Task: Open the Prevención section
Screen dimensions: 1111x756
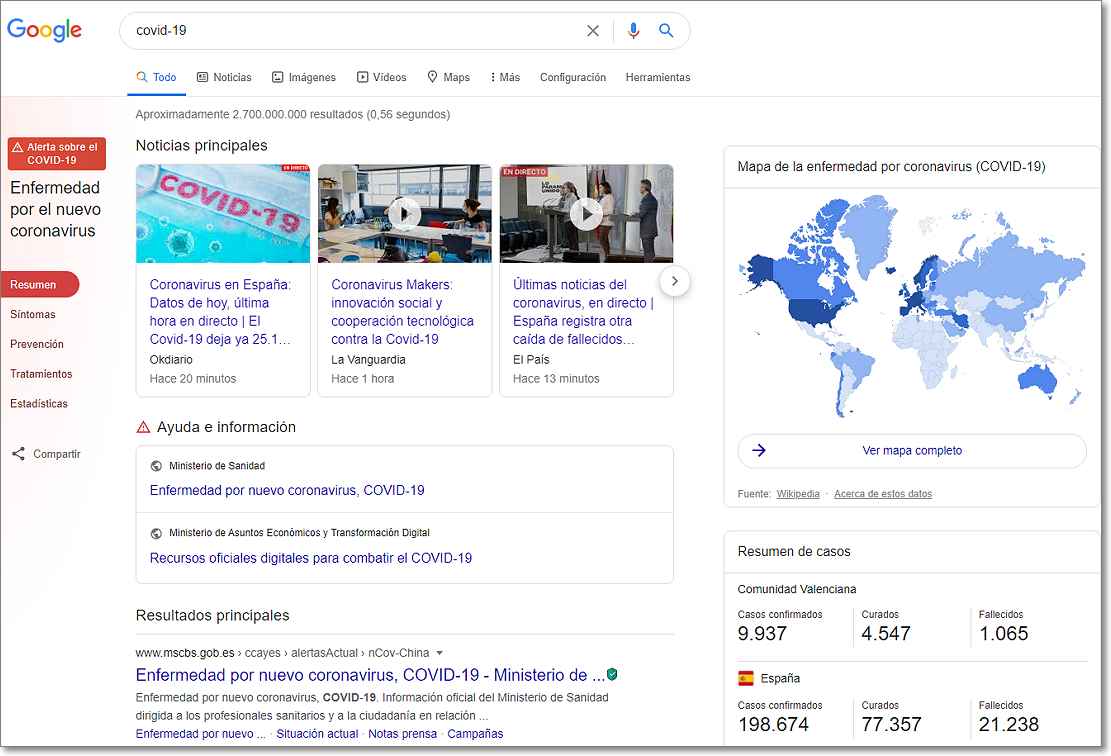Action: point(37,344)
